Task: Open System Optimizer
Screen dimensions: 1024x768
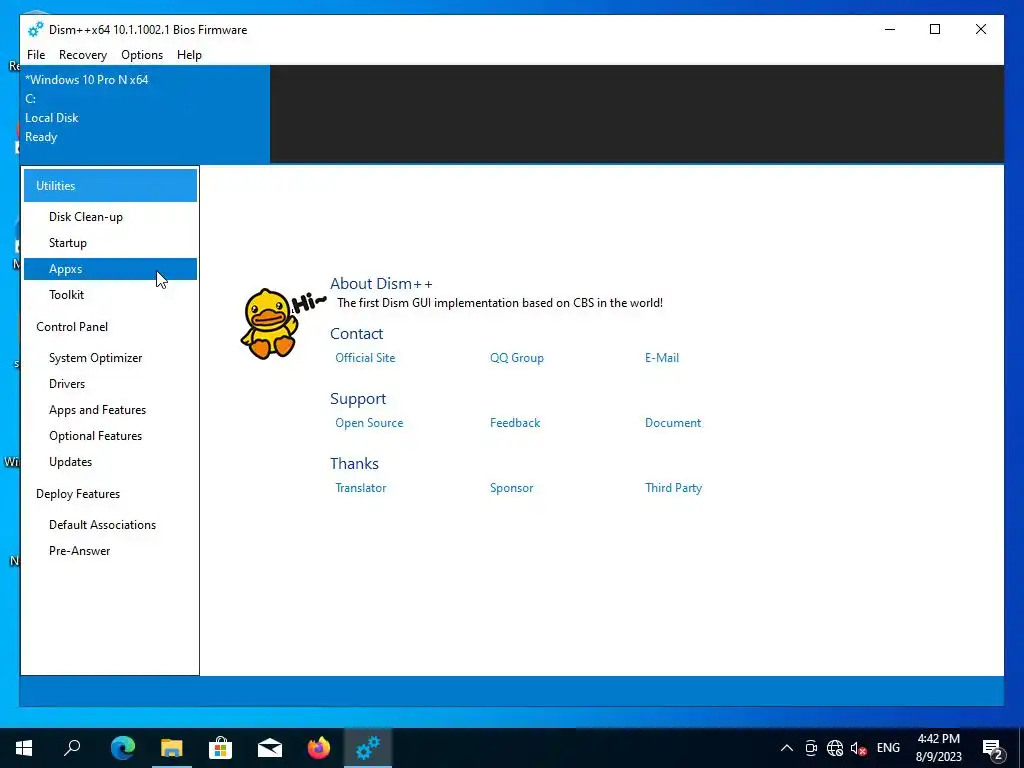Action: pyautogui.click(x=110, y=358)
